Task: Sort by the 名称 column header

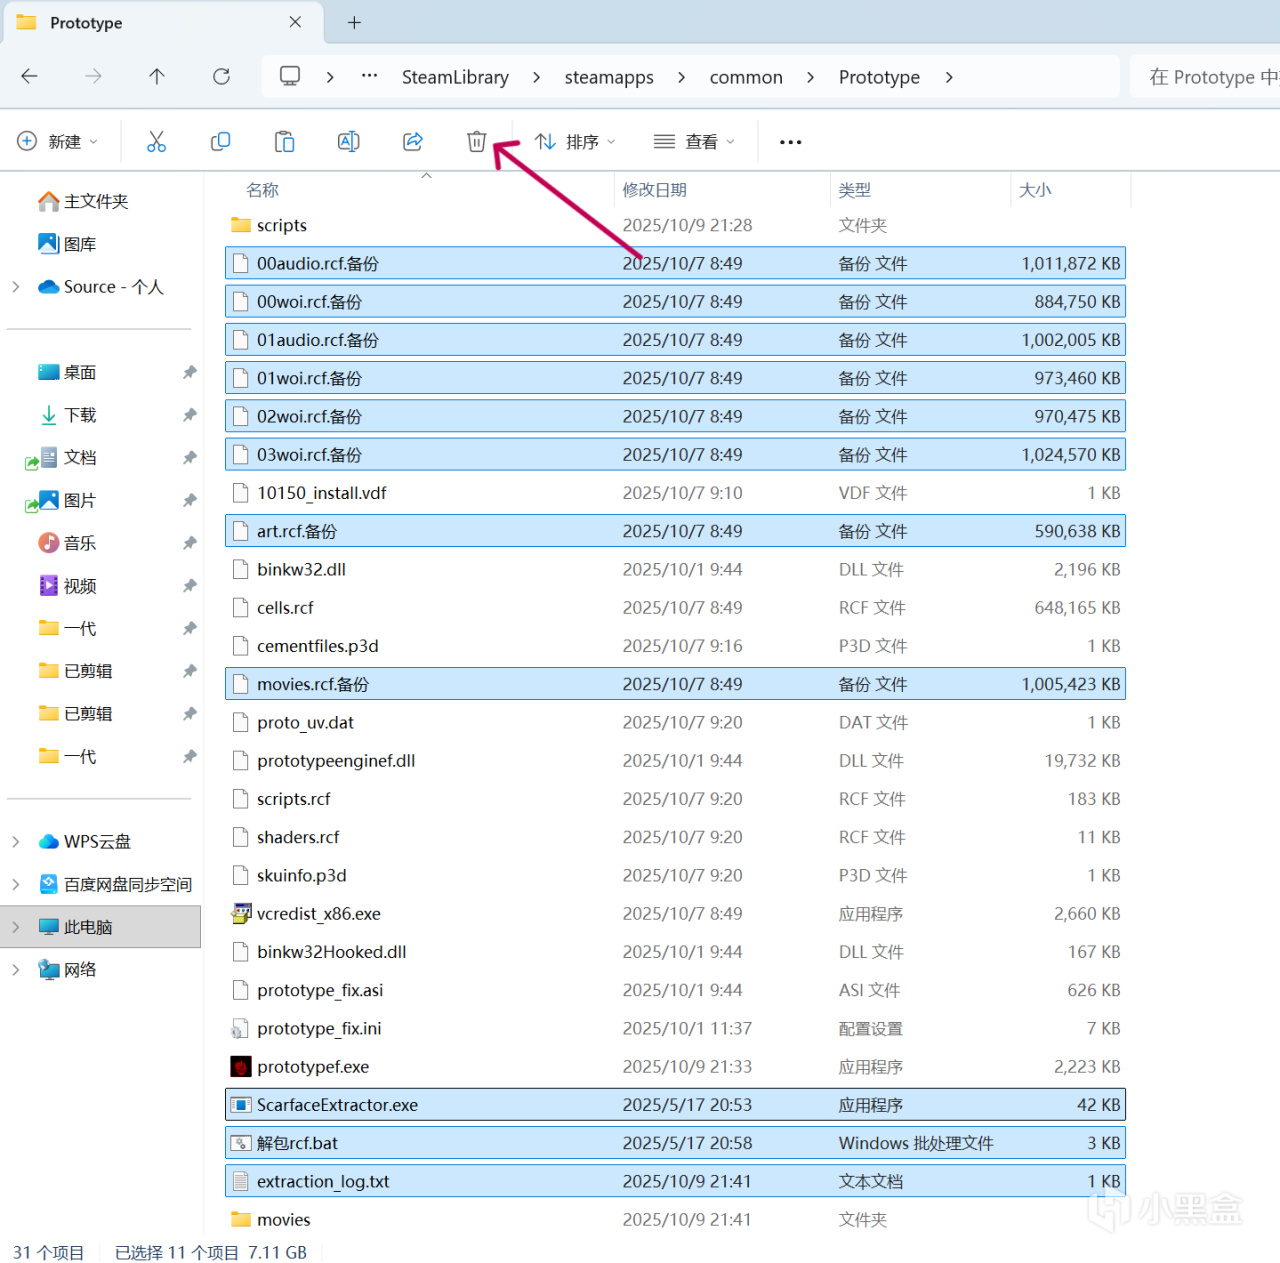Action: (262, 190)
